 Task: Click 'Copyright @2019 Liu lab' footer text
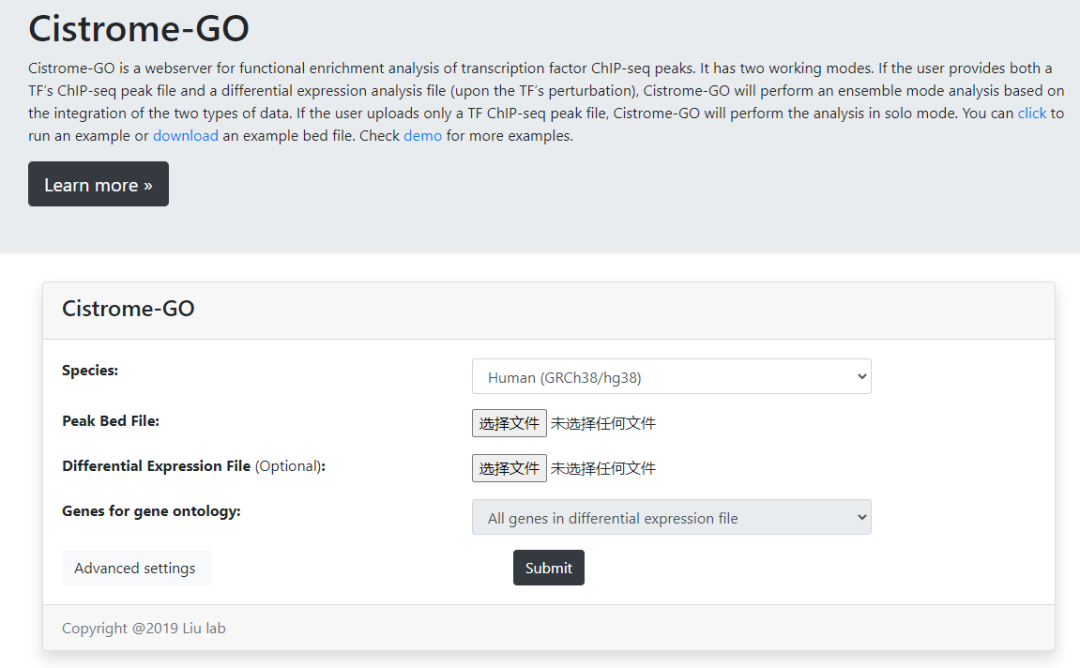click(x=144, y=628)
